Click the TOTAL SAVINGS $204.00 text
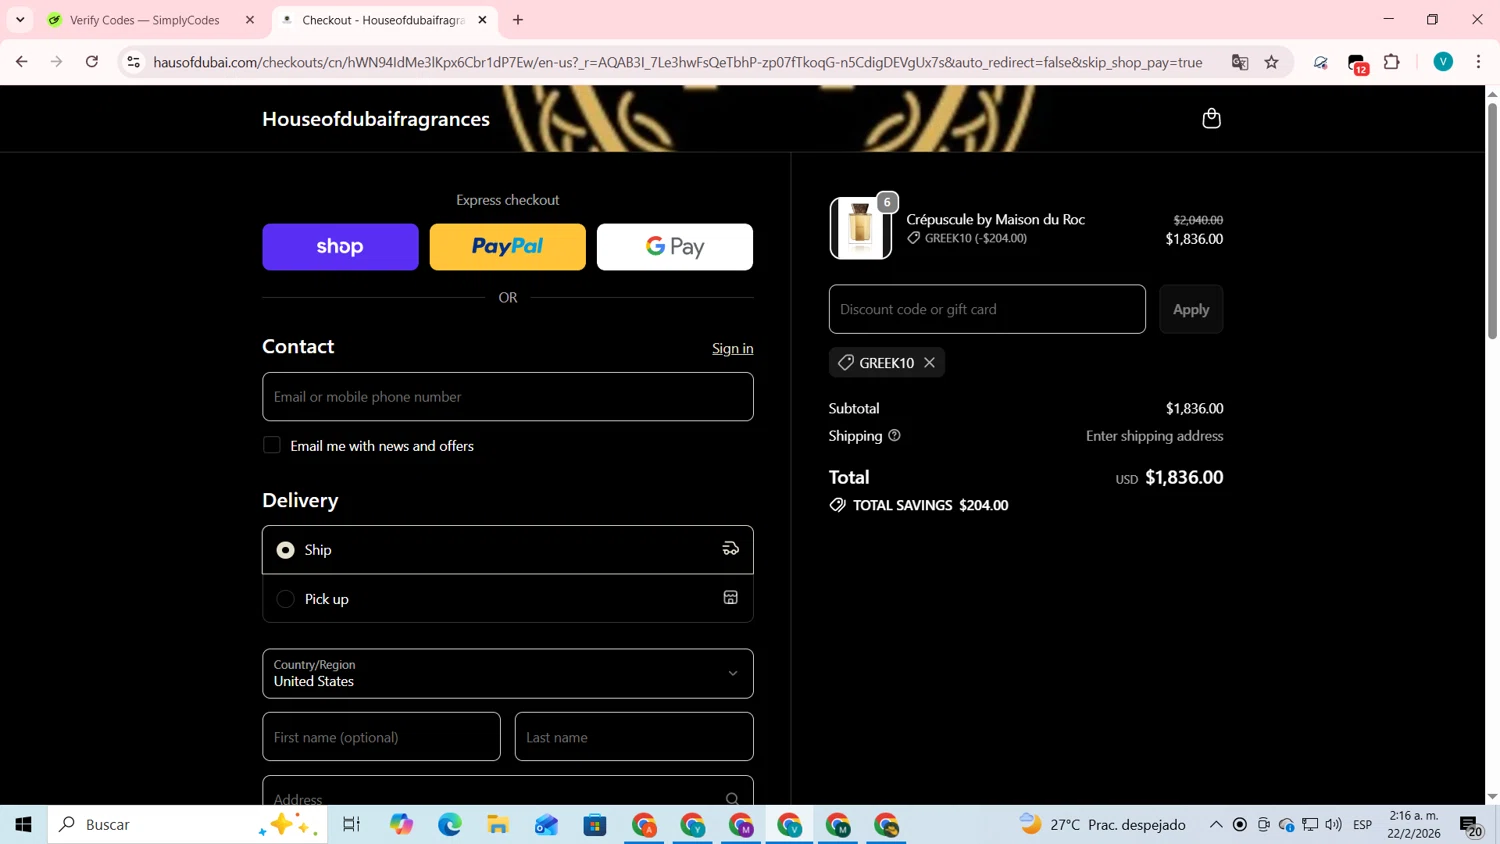1500x844 pixels. [x=930, y=505]
